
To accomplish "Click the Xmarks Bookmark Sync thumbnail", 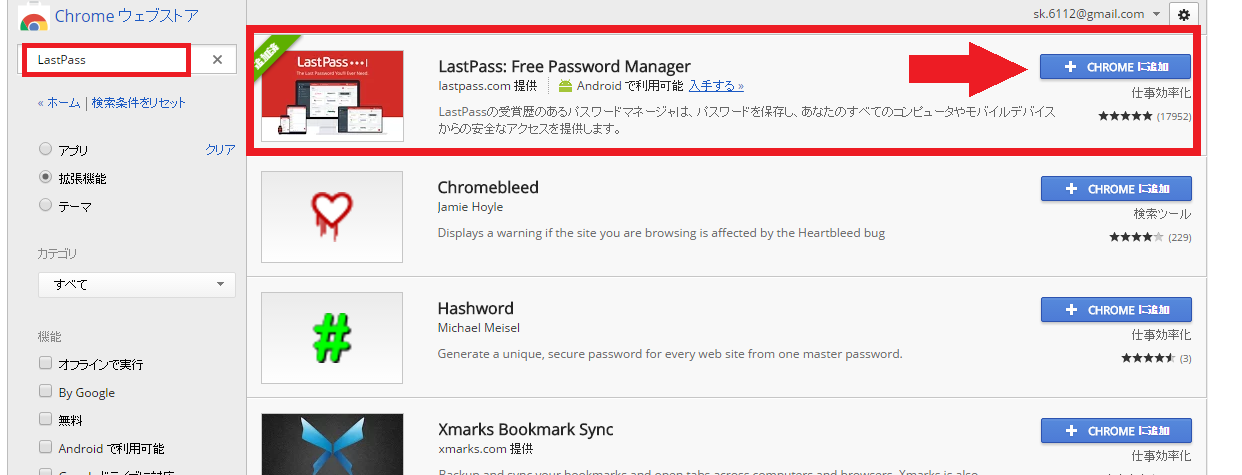I will pos(332,444).
